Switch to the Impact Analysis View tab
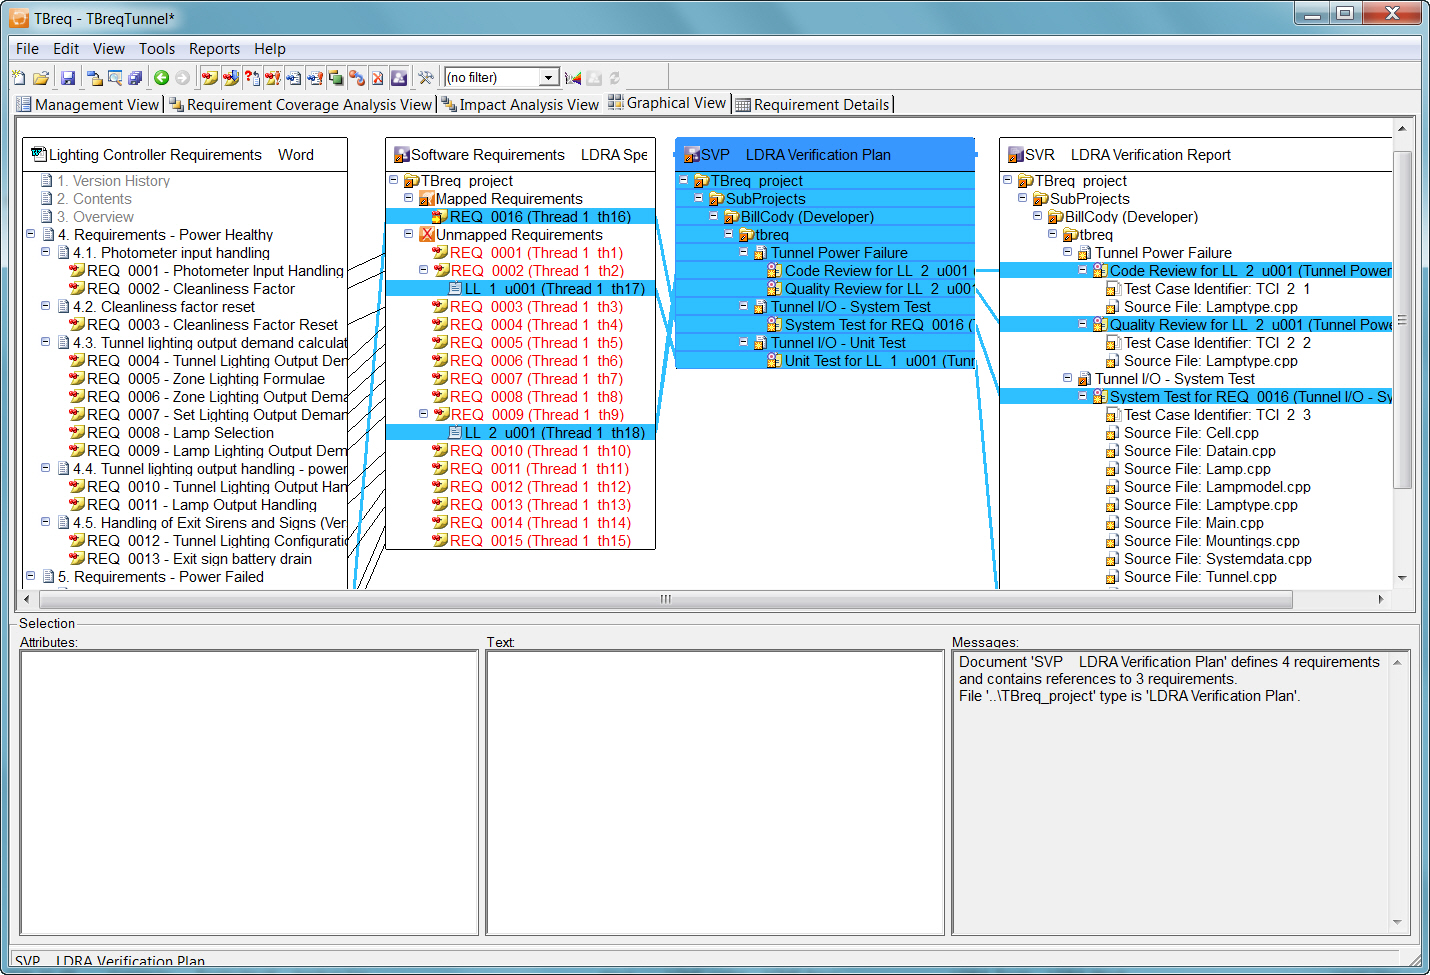The image size is (1430, 975). 520,104
